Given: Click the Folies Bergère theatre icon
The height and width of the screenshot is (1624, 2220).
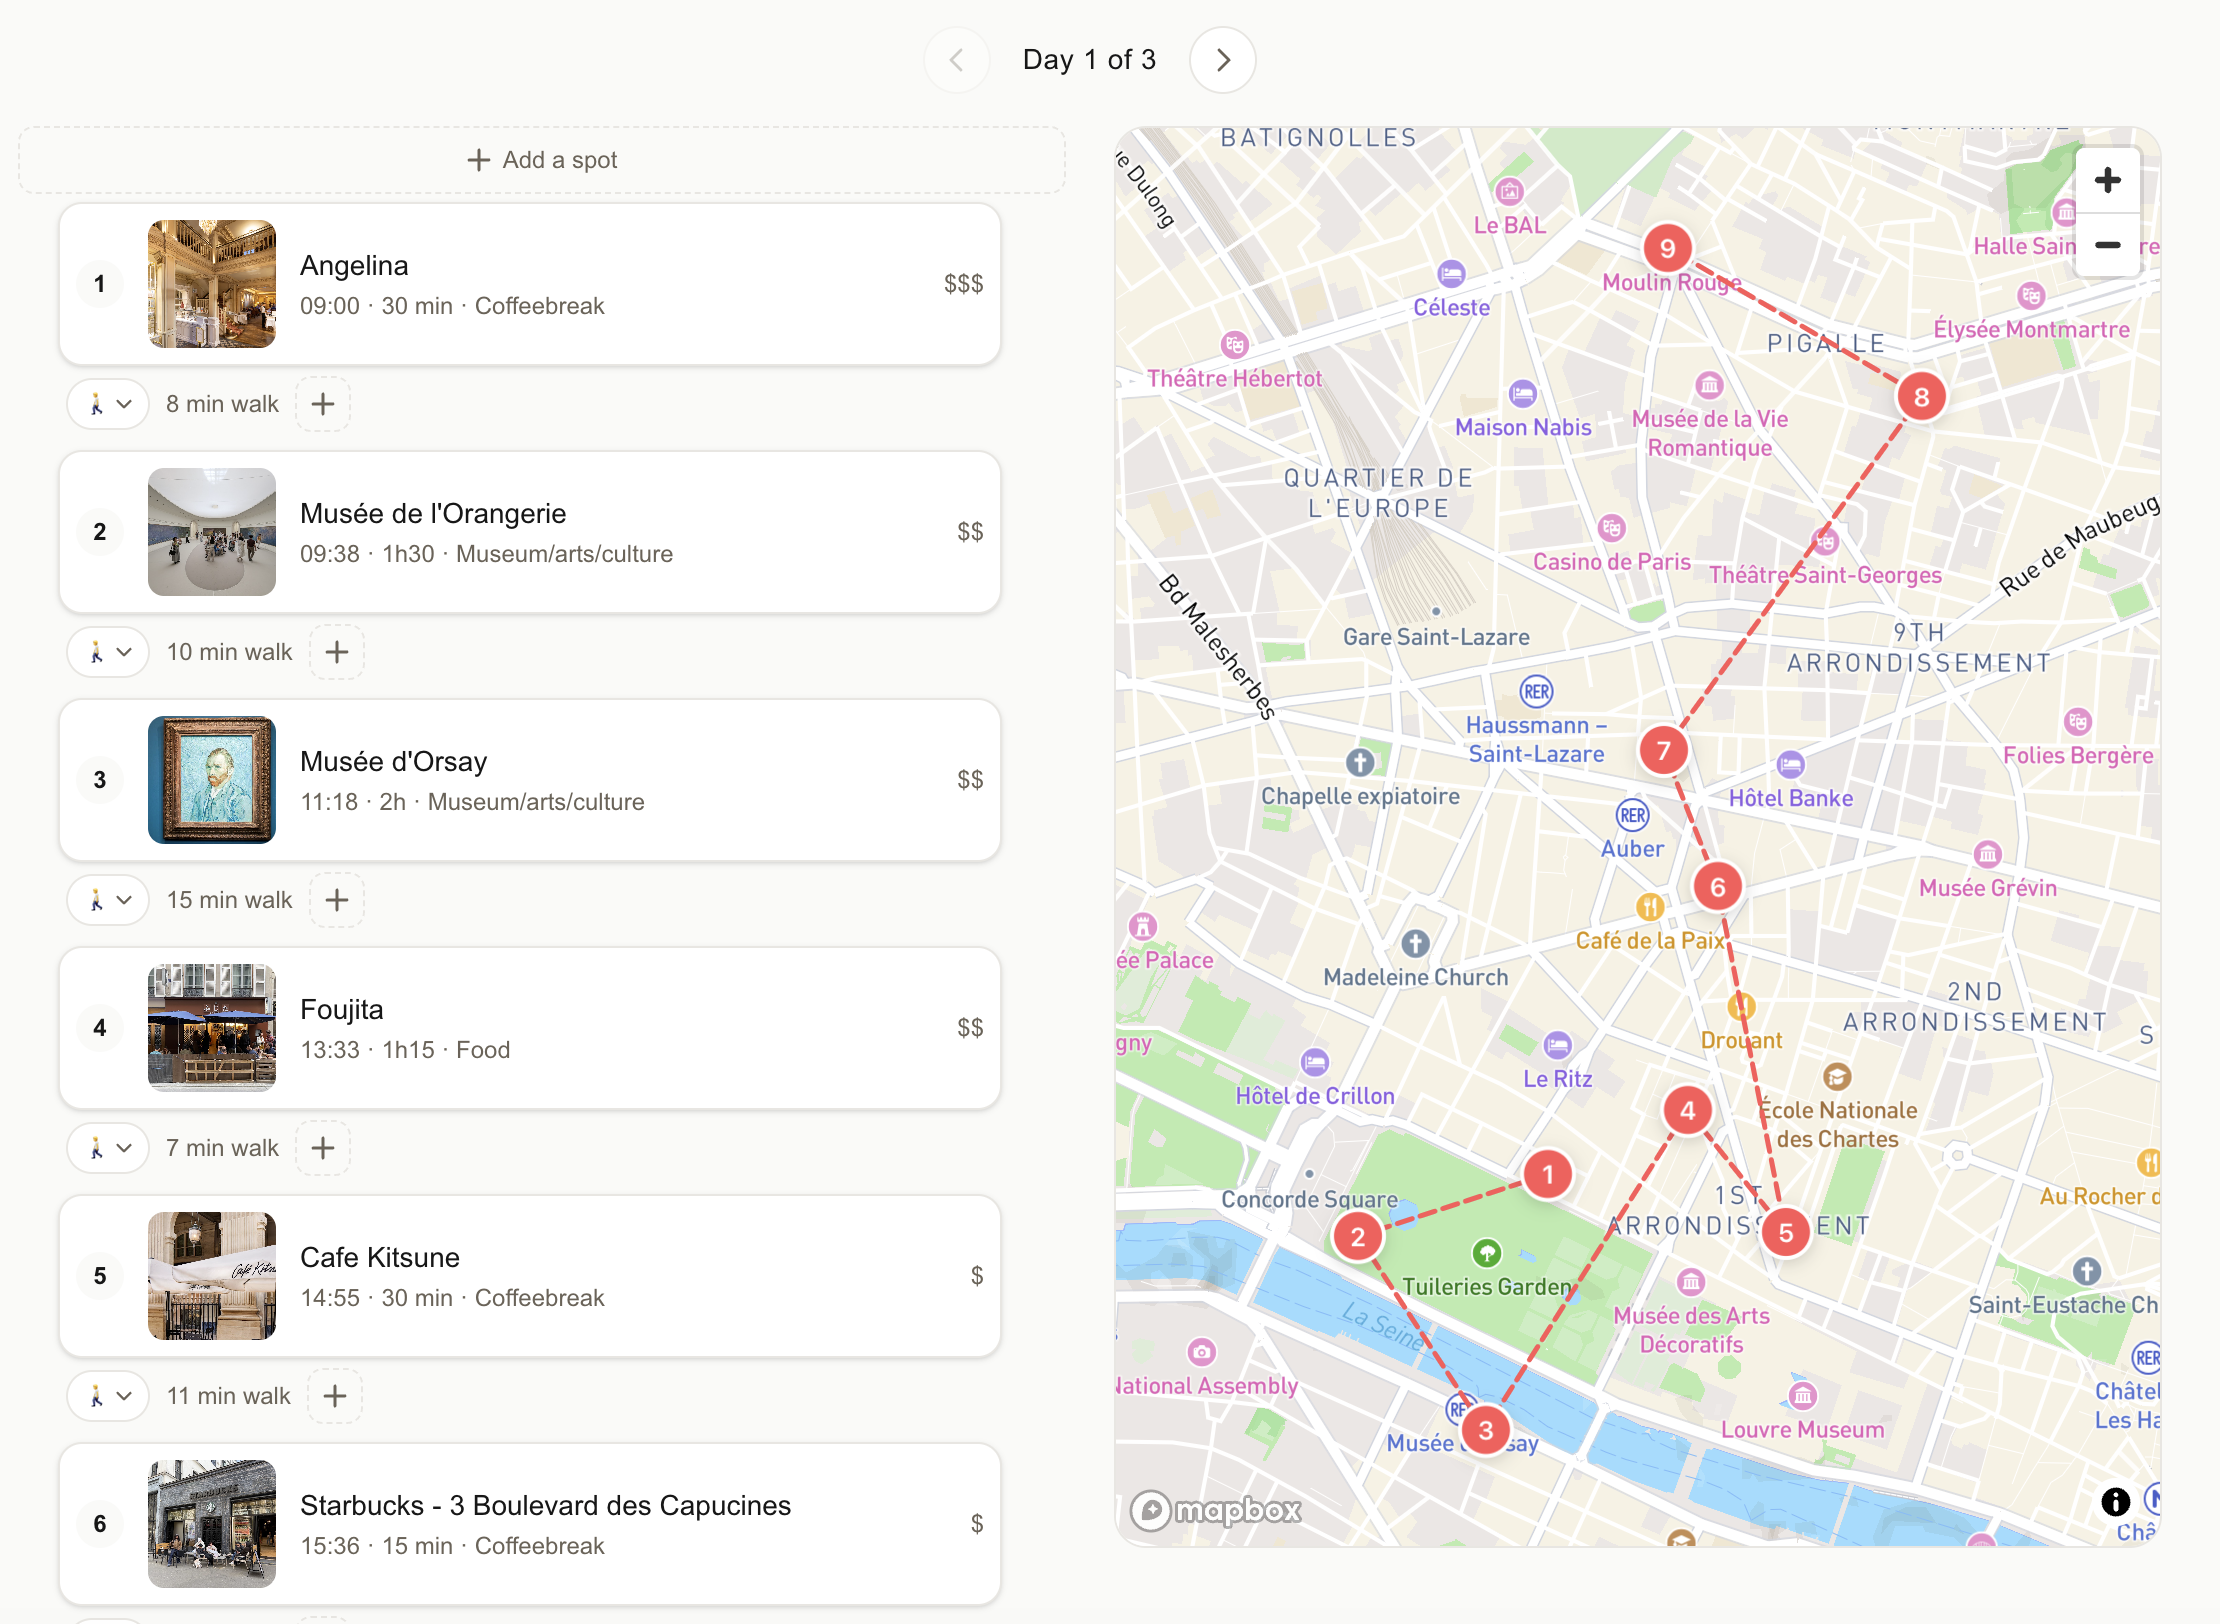Looking at the screenshot, I should point(2078,721).
